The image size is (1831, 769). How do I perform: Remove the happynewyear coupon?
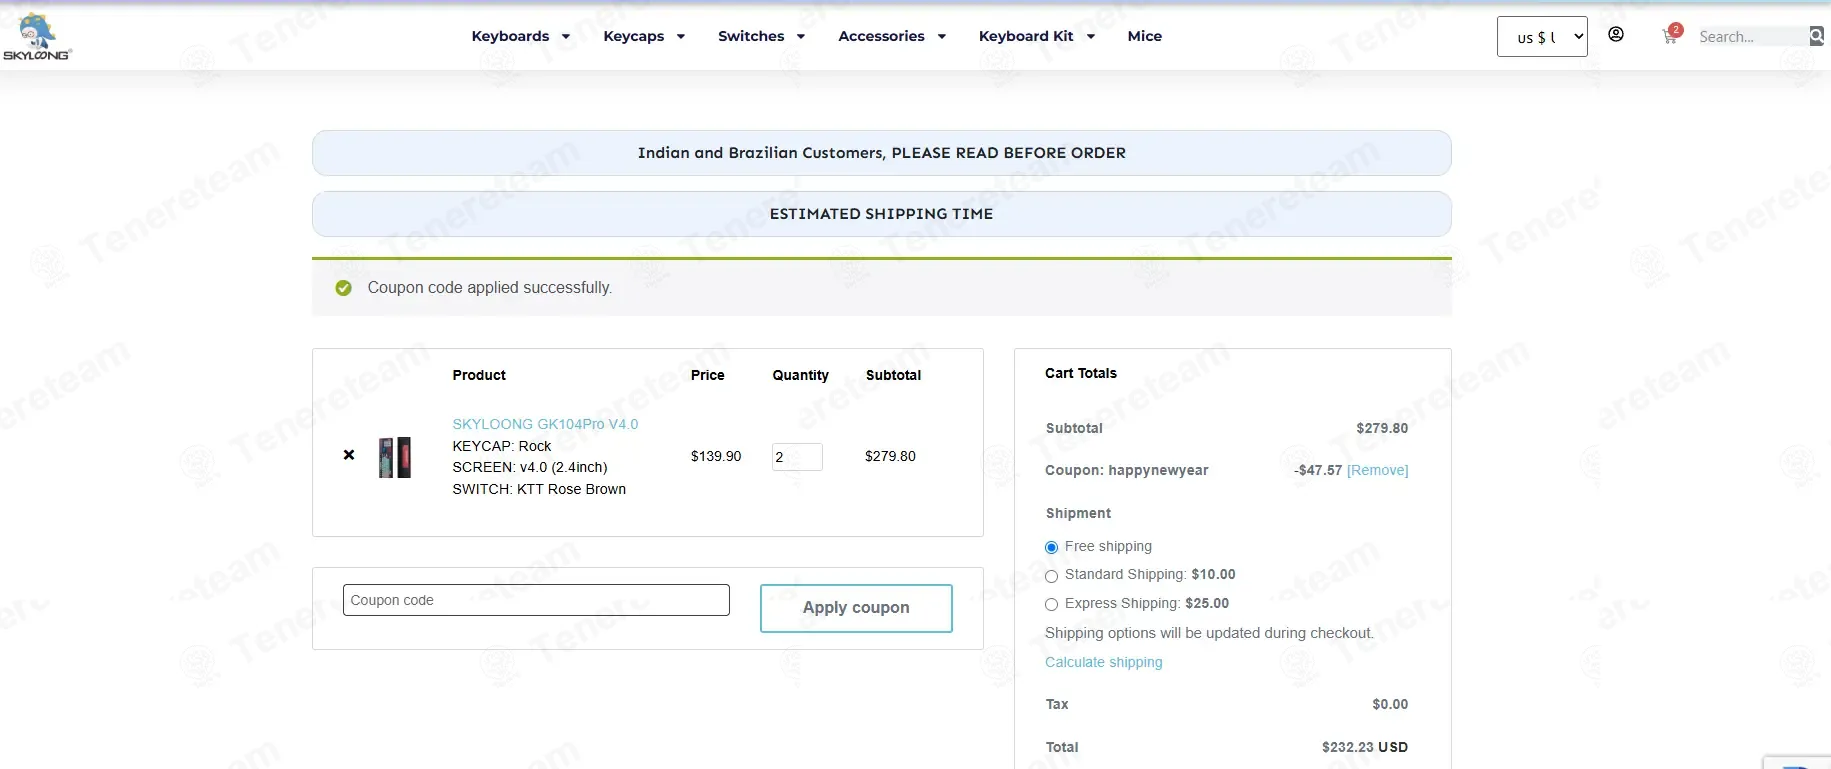pos(1378,470)
